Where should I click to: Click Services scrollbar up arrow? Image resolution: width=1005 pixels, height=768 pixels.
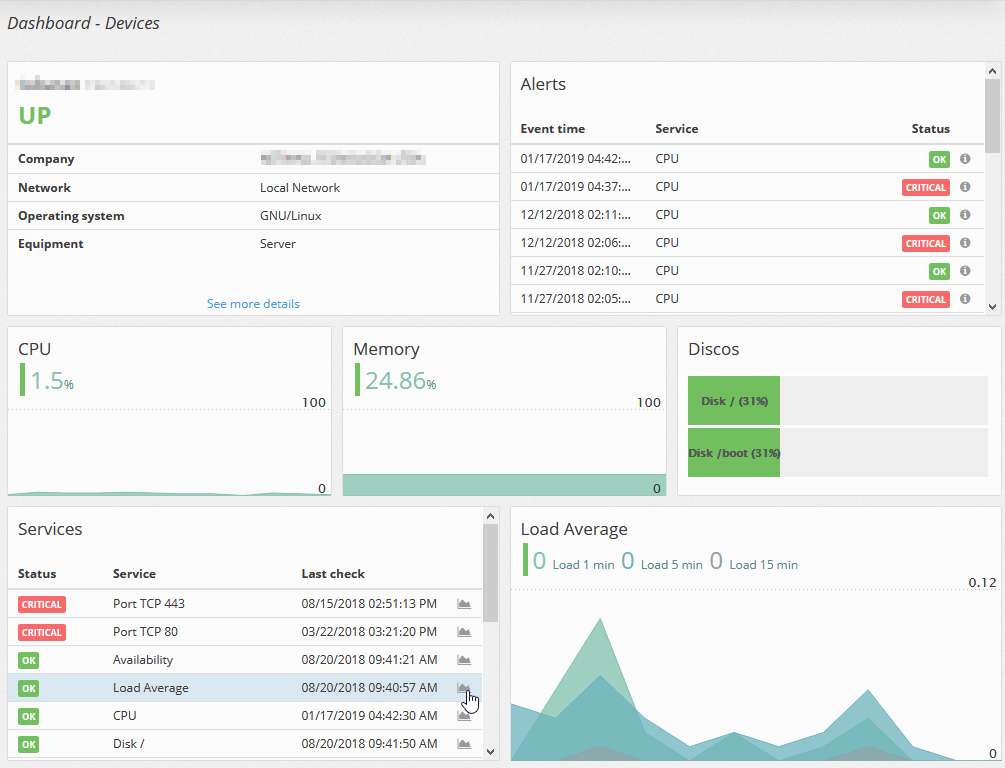click(x=490, y=516)
